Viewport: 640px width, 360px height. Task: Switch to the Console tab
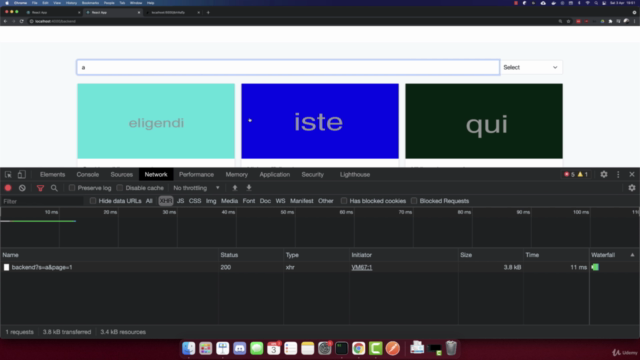coord(88,174)
